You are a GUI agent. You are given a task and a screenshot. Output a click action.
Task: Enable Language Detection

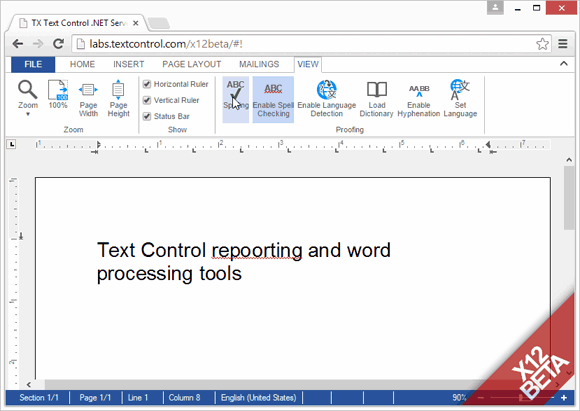pos(327,99)
